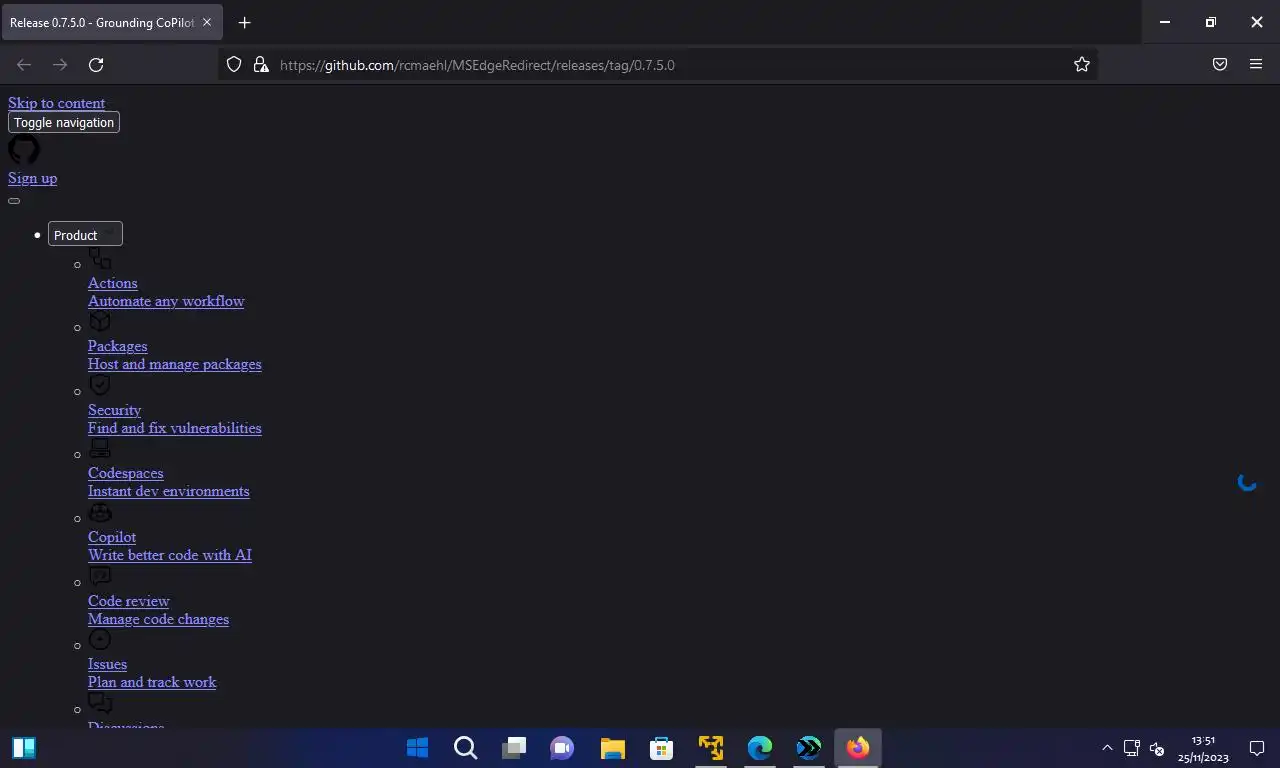
Task: Open the Copilot link
Action: (112, 537)
